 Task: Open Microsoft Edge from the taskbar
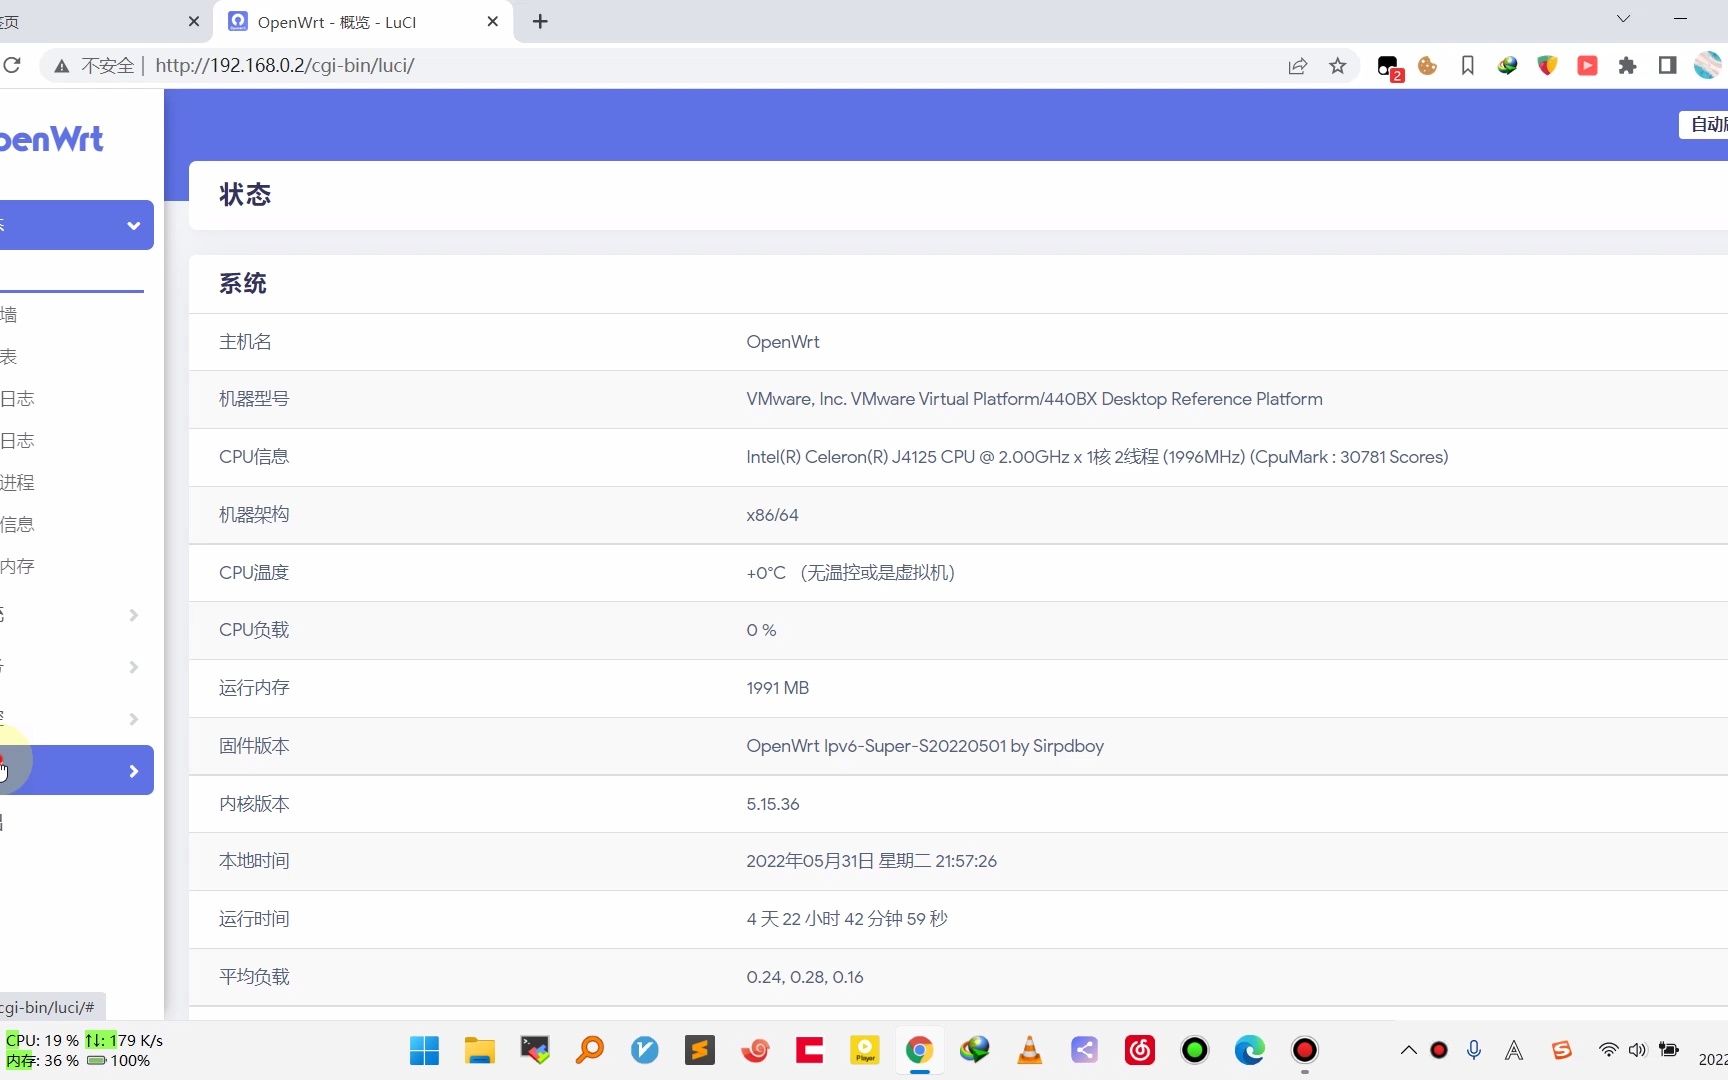click(x=1249, y=1050)
